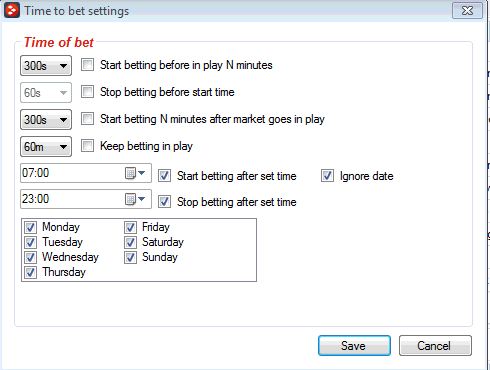Screen dimensions: 490x370
Task: Toggle the Ignore date checkbox
Action: (x=327, y=176)
